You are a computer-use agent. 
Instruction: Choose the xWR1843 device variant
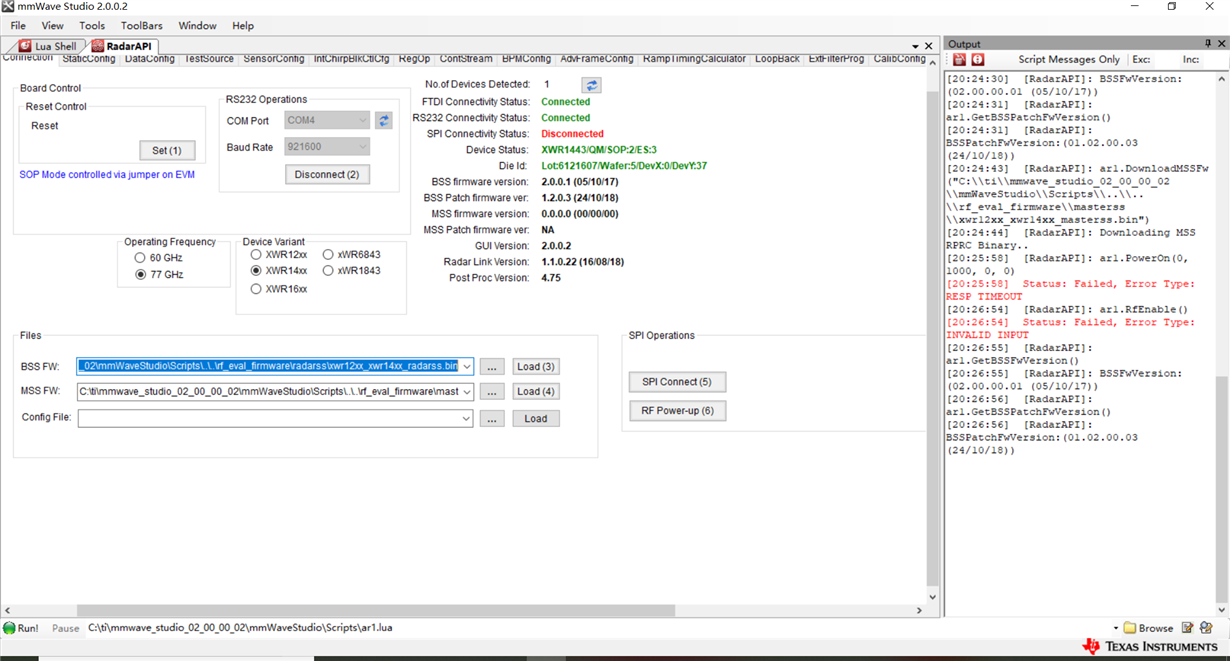(x=352, y=271)
